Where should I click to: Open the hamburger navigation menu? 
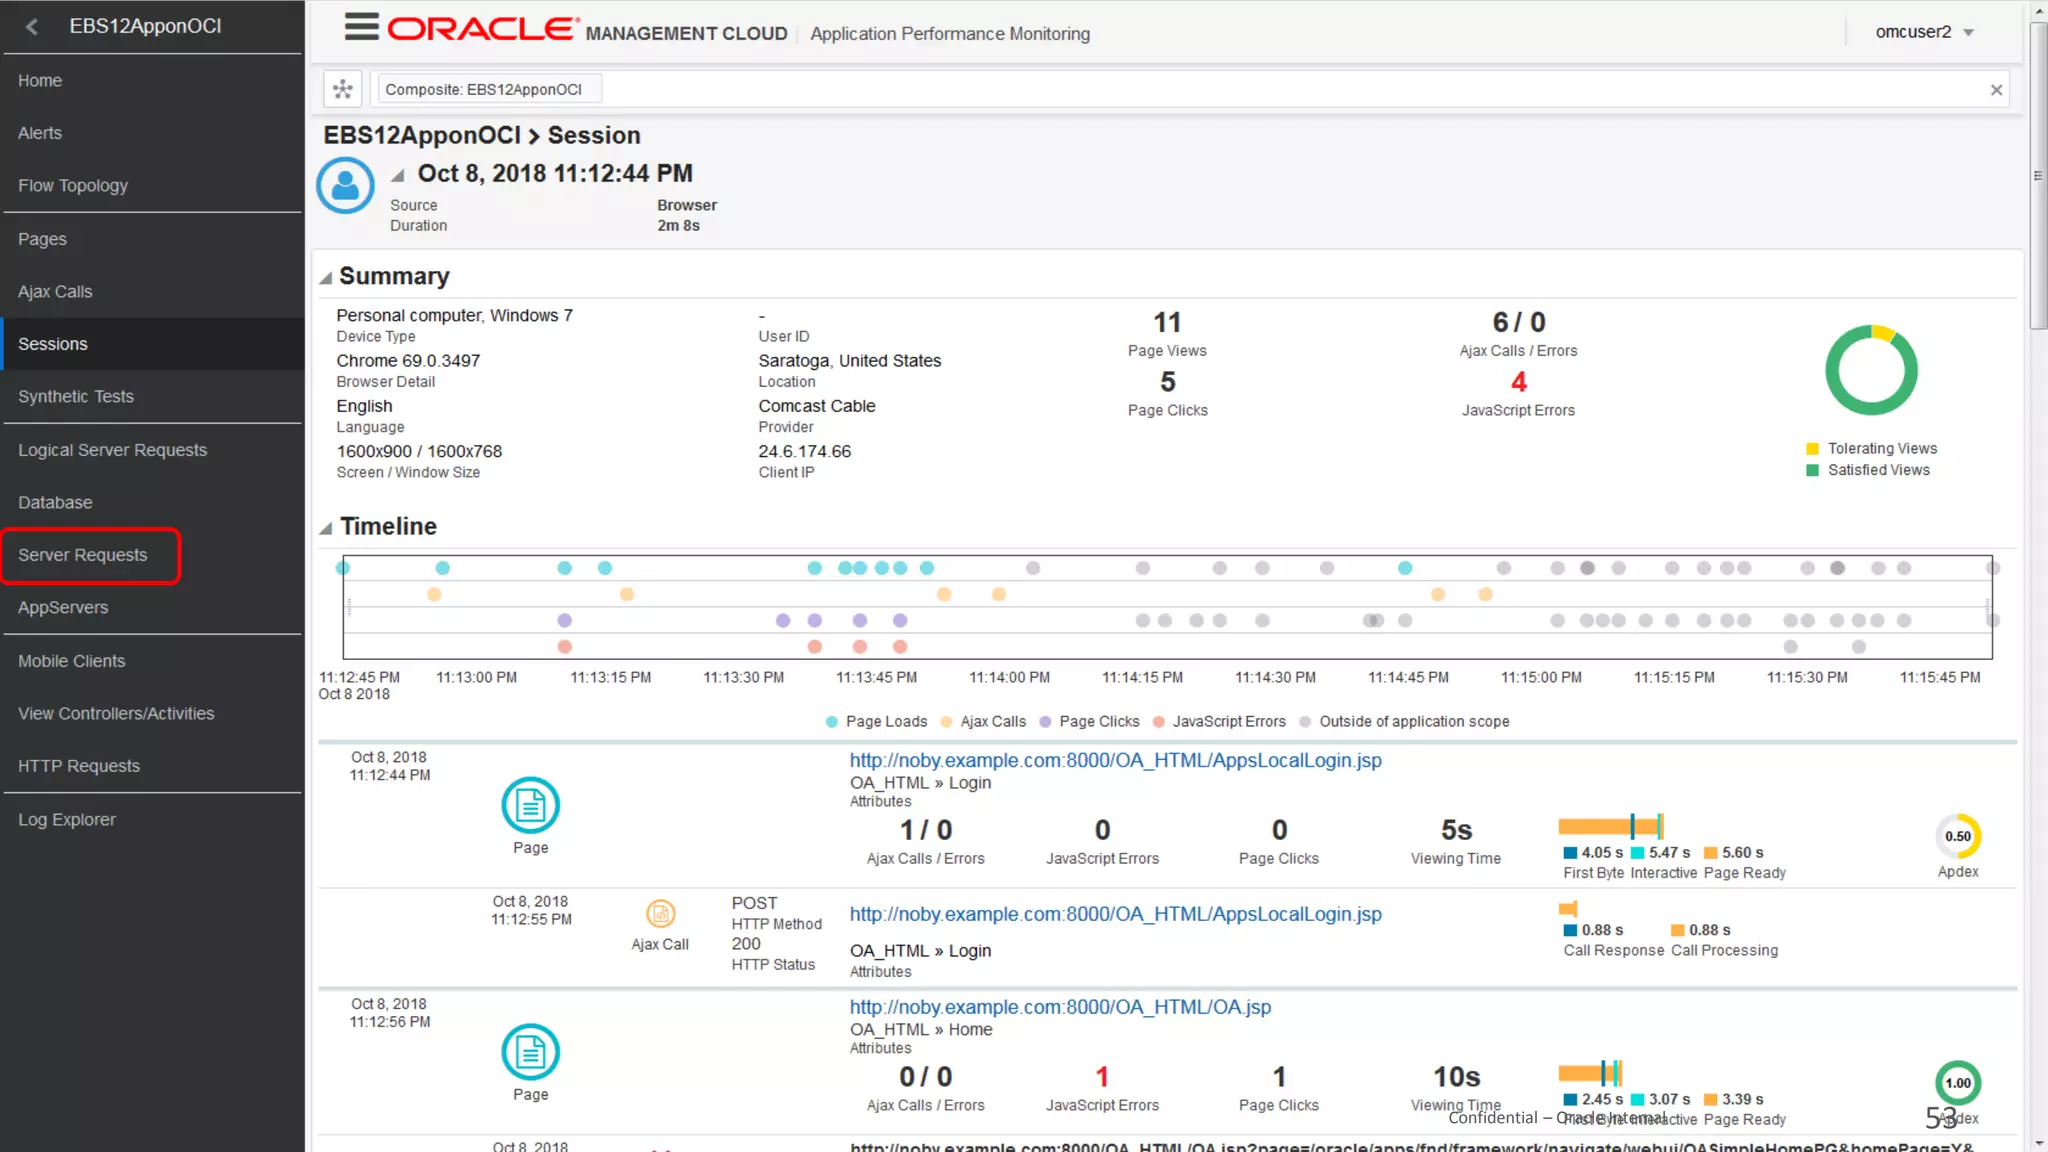(361, 27)
